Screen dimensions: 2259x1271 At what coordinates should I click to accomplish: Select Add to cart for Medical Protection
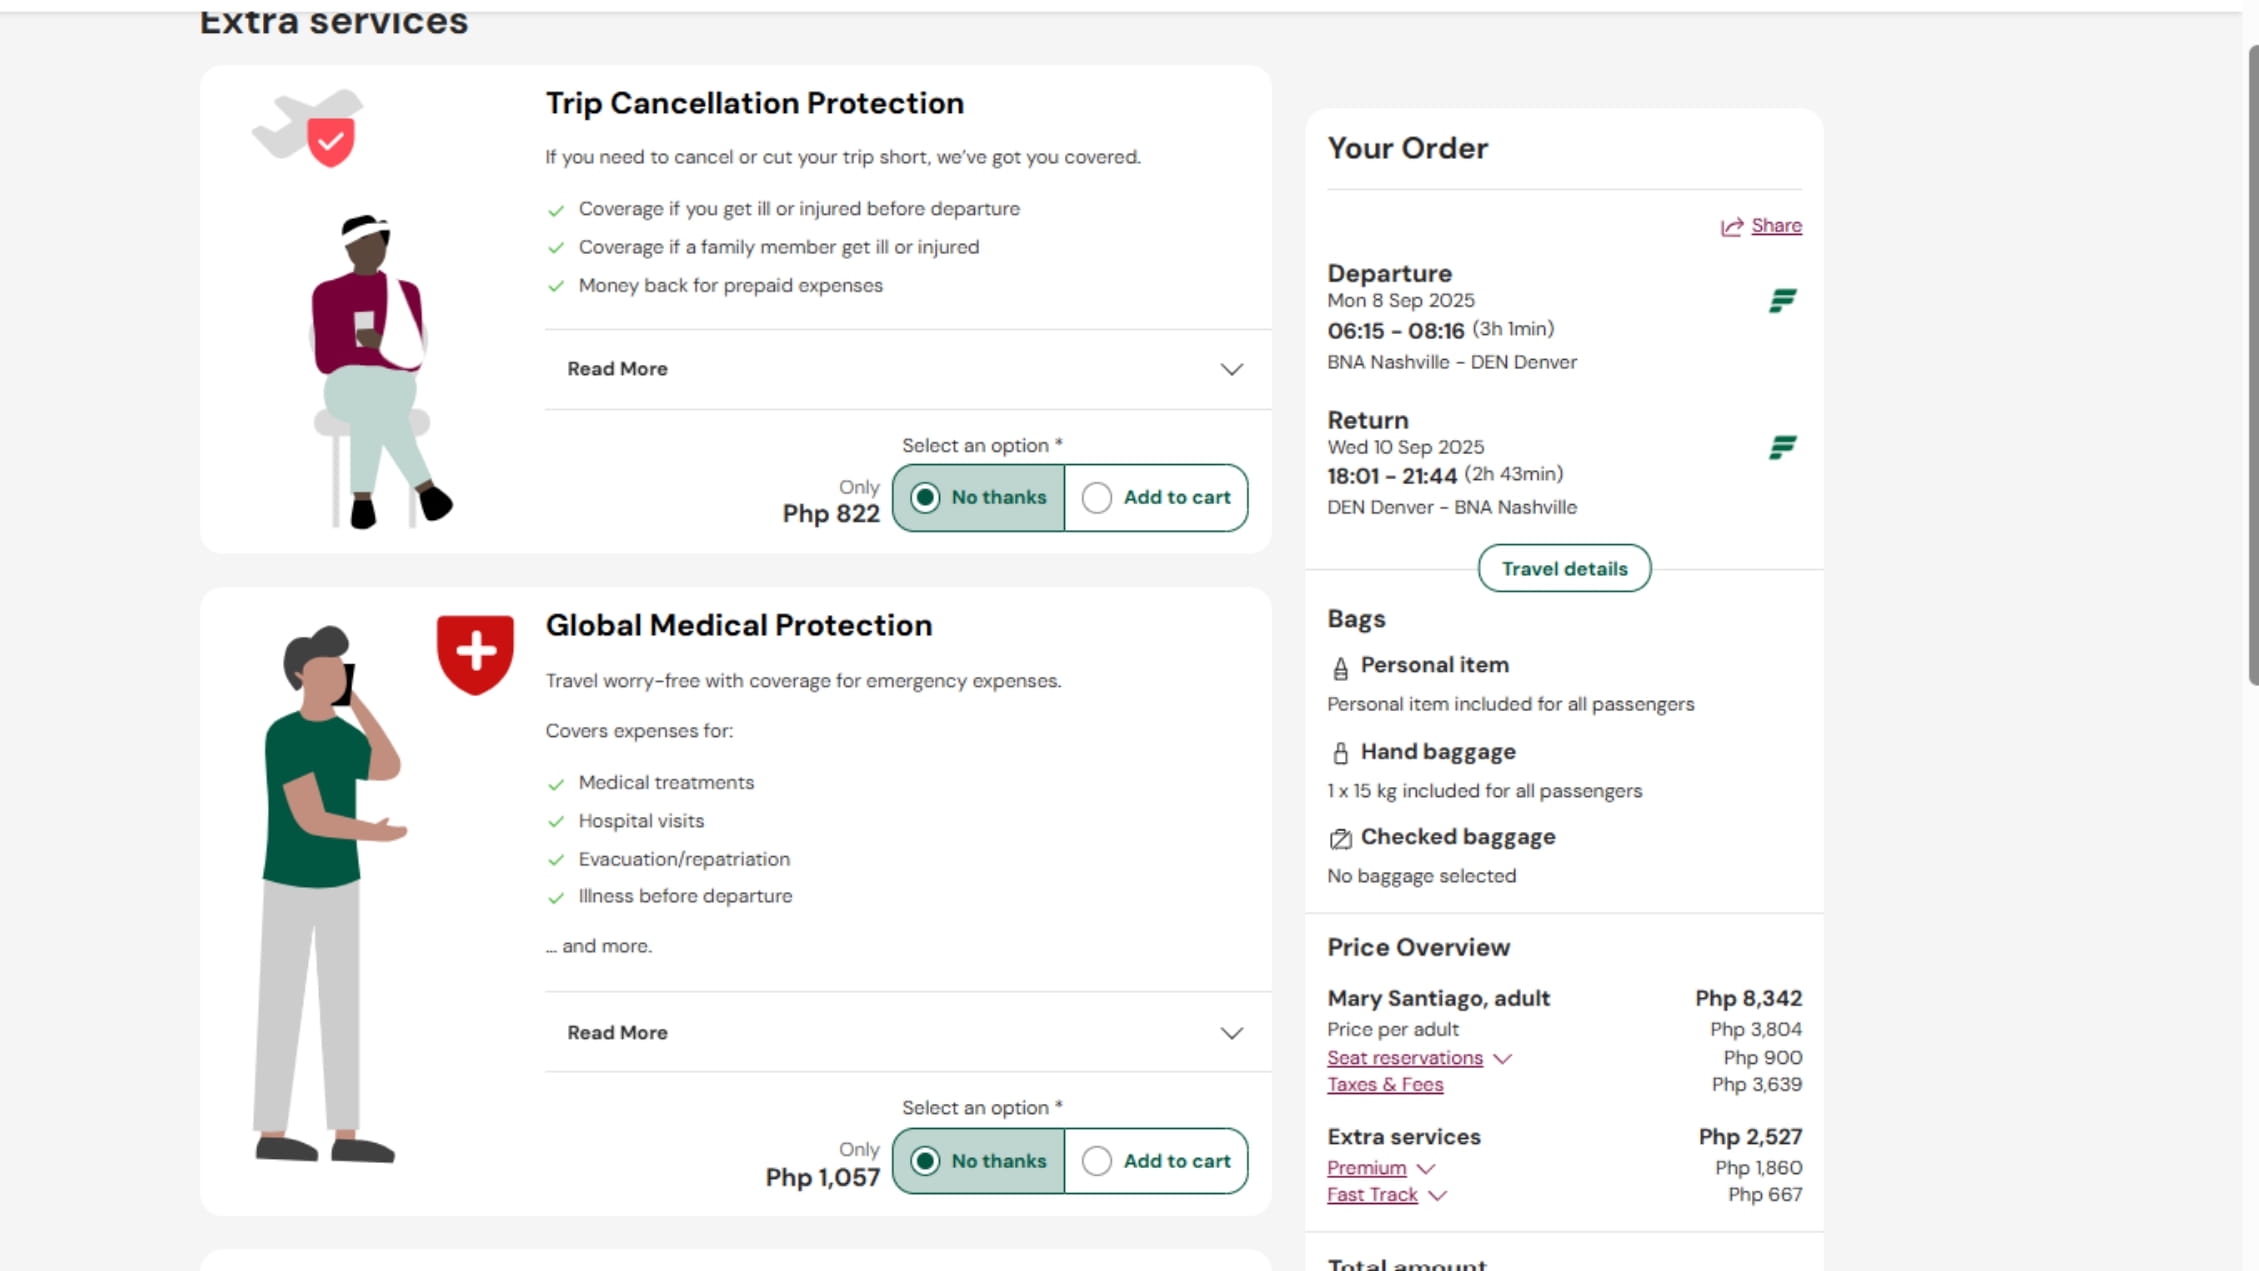click(x=1156, y=1161)
